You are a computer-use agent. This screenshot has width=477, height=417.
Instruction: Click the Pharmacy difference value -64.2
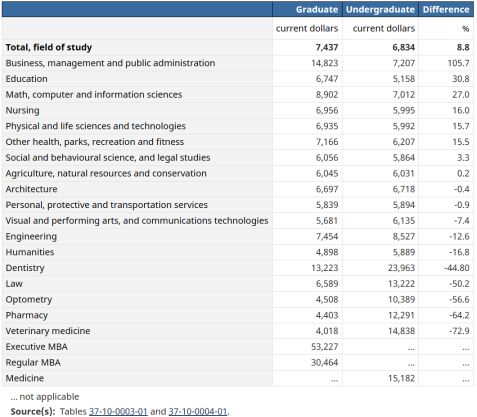tap(459, 315)
